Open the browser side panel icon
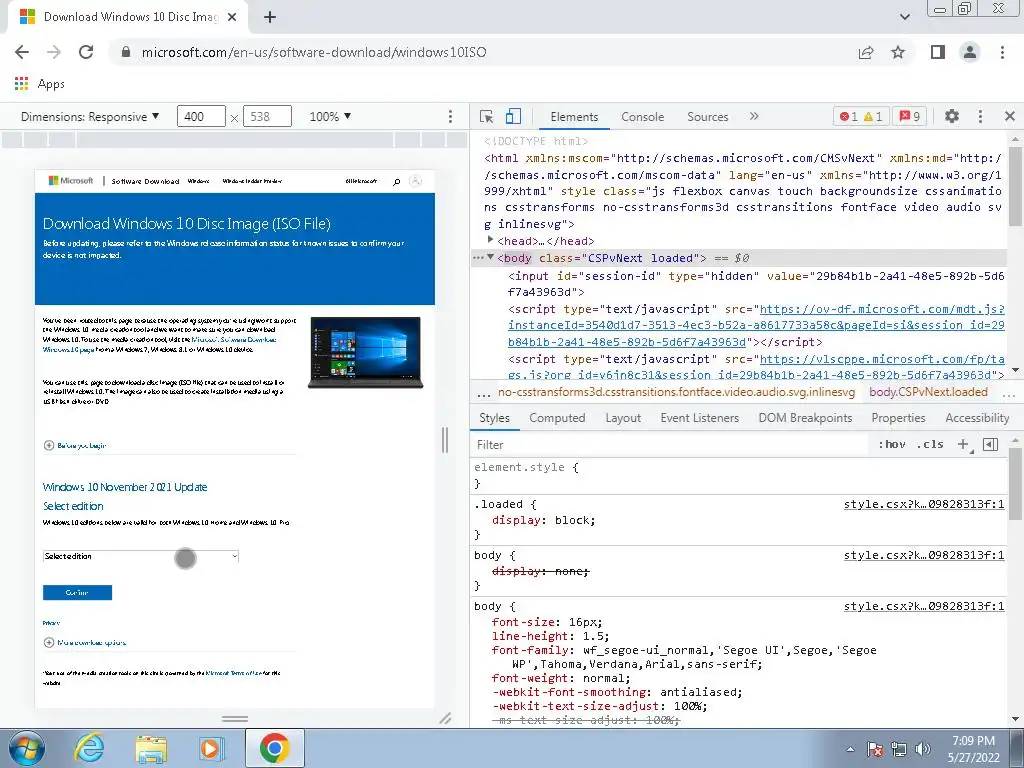 click(x=938, y=52)
